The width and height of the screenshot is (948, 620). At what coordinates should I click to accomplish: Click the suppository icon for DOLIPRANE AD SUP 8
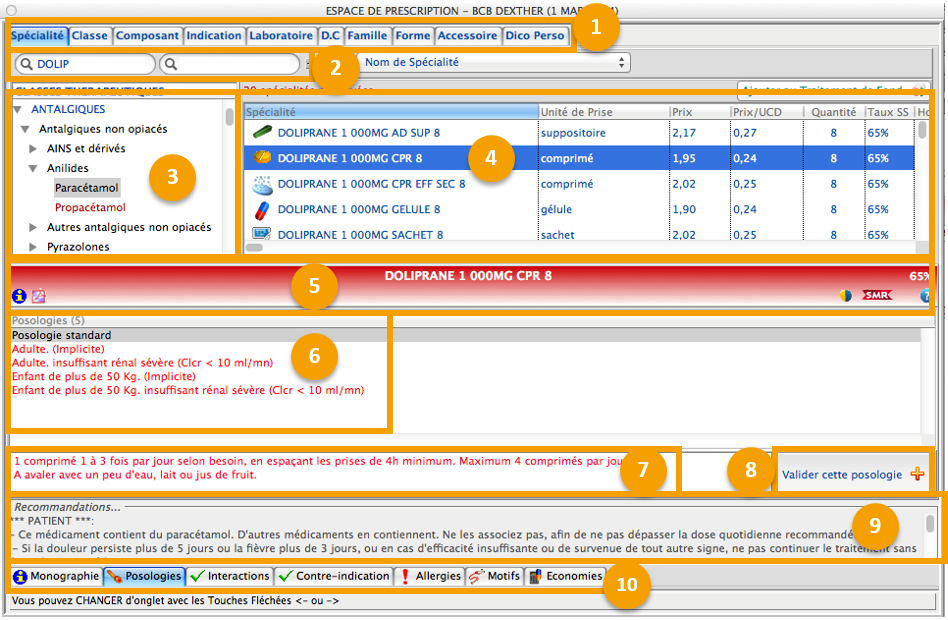262,132
